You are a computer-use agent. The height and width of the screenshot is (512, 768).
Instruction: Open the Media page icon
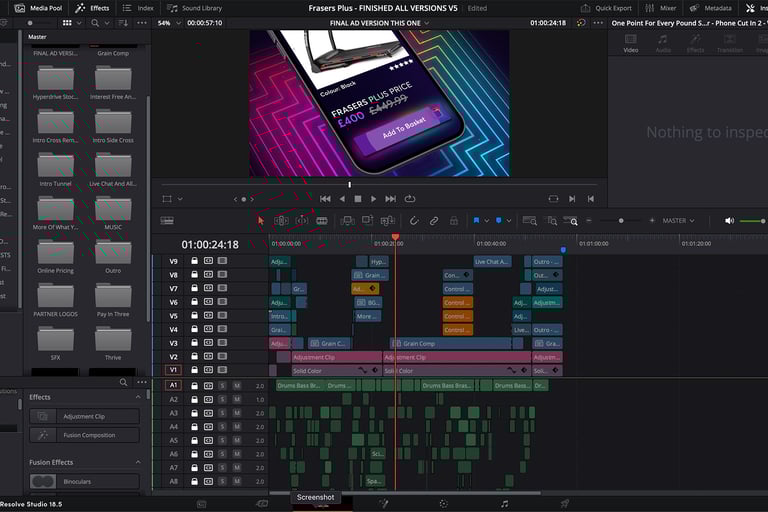(x=201, y=503)
